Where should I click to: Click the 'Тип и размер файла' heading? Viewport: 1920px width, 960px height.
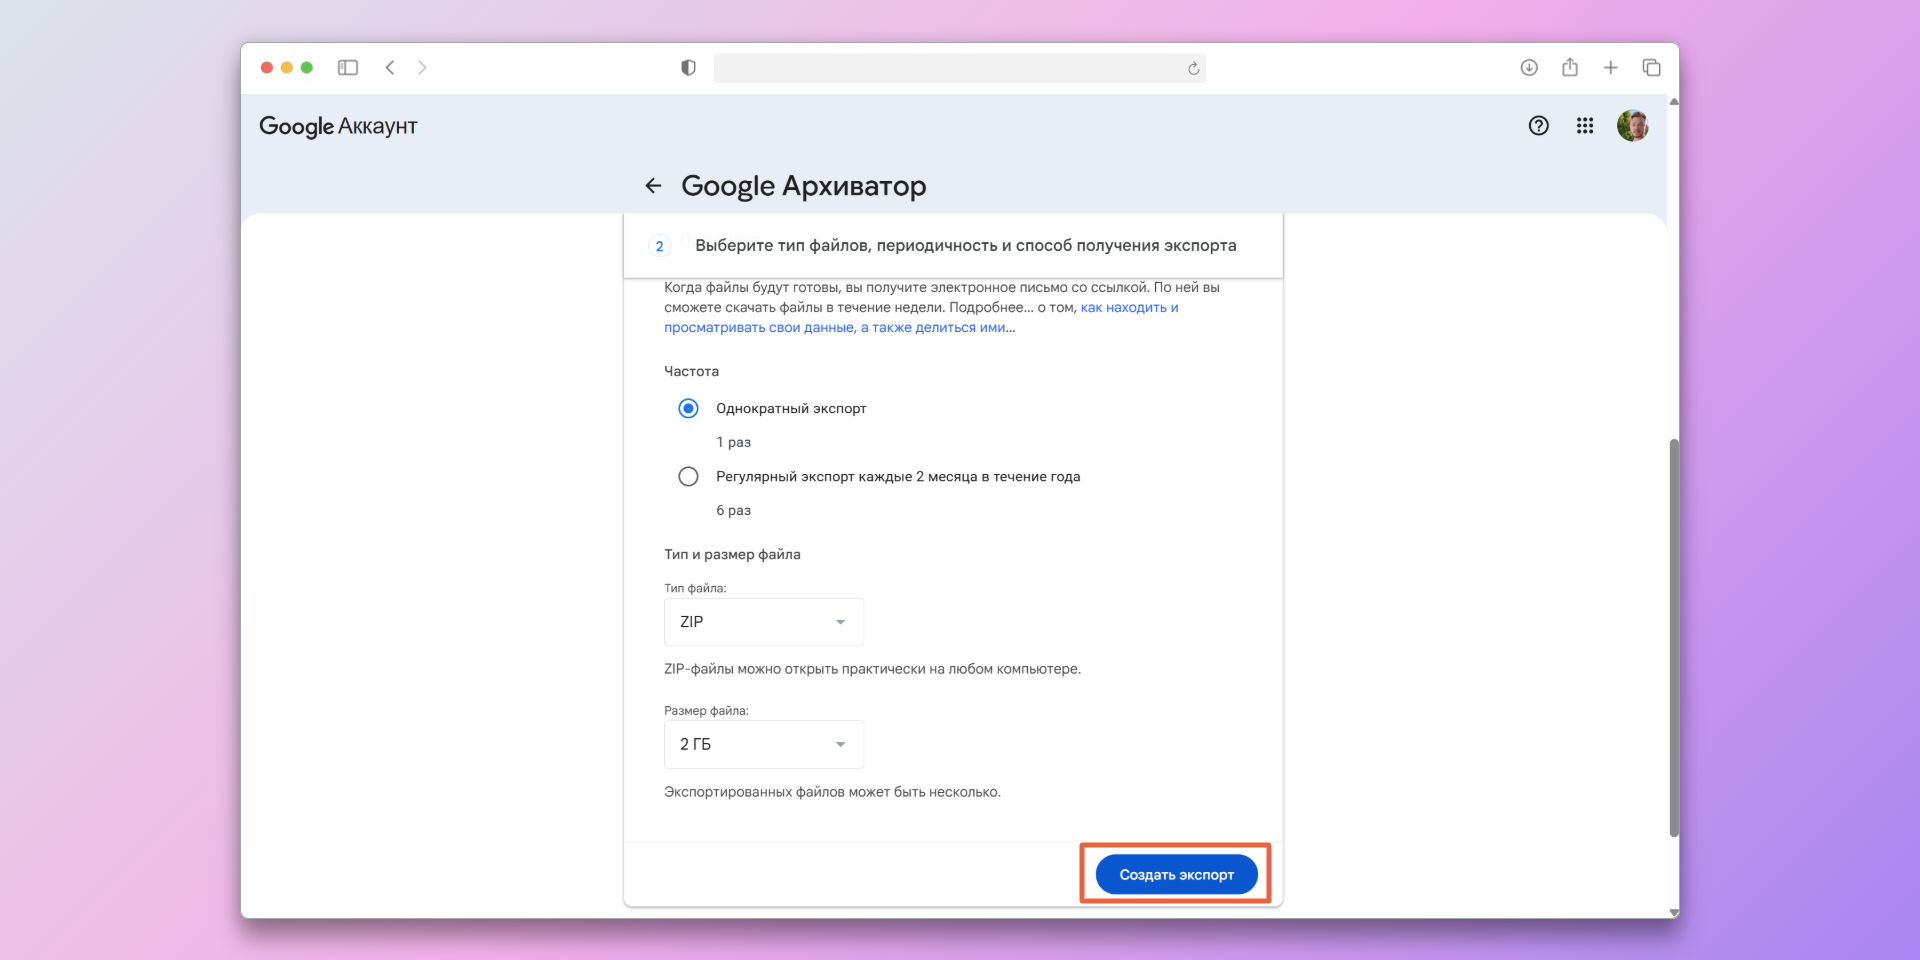click(x=732, y=554)
